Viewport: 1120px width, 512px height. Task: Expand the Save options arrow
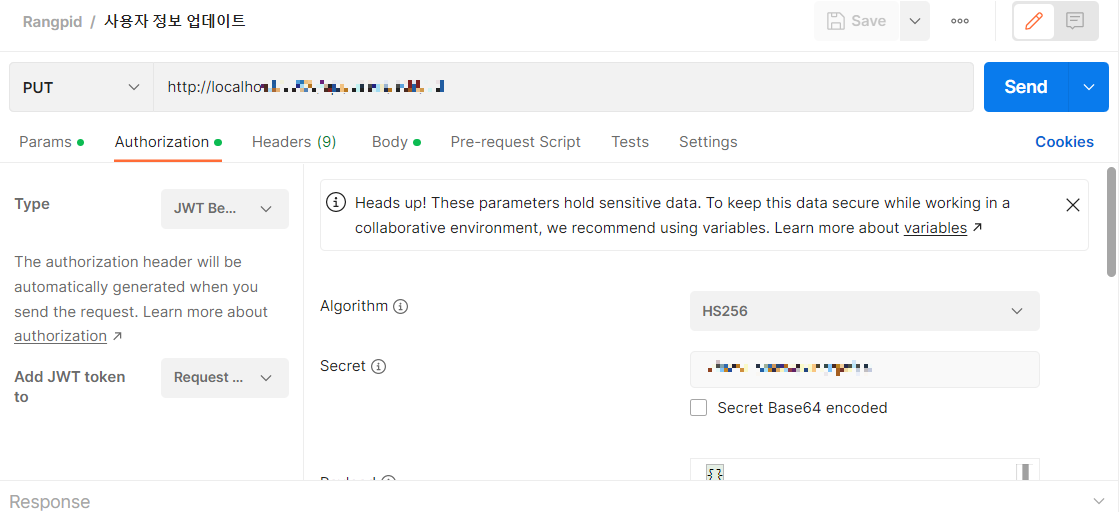click(914, 21)
